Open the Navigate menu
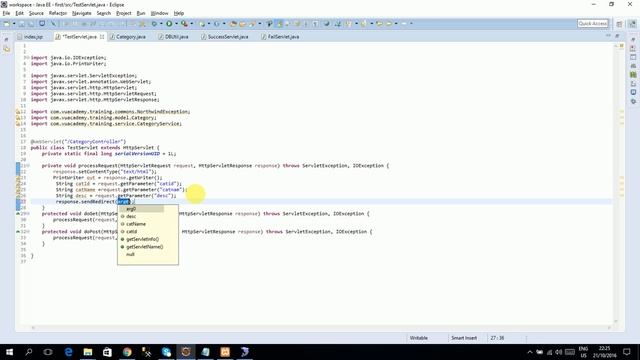Screen dimensions: 640x360 tap(82, 13)
